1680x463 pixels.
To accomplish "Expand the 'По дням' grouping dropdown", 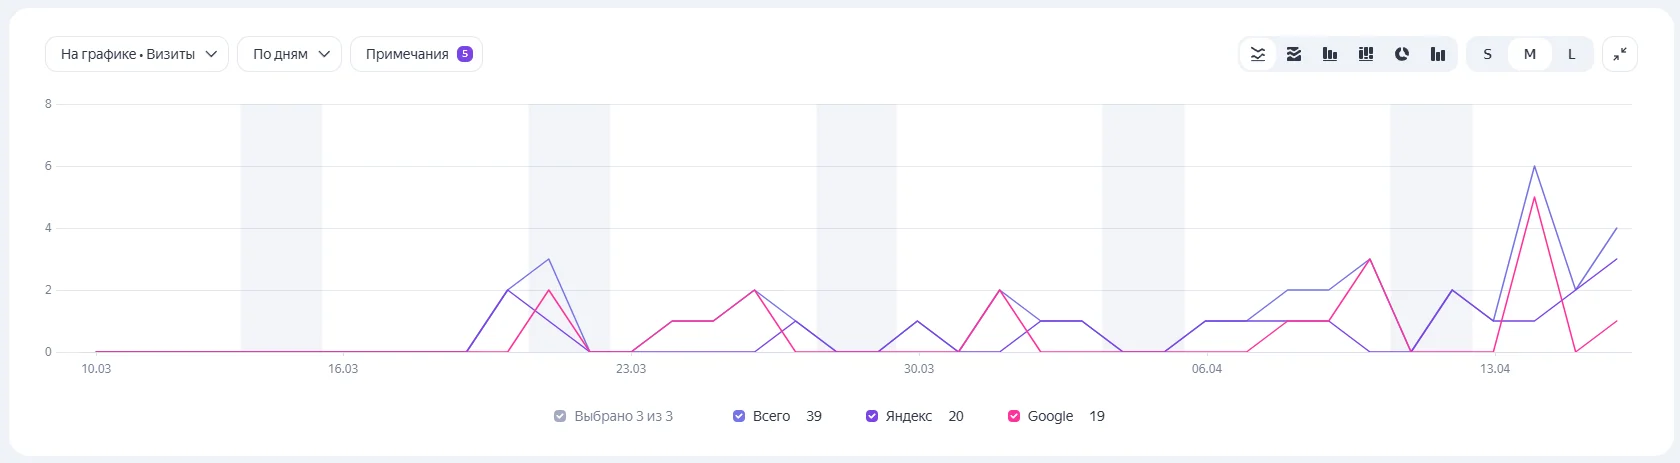I will 290,54.
